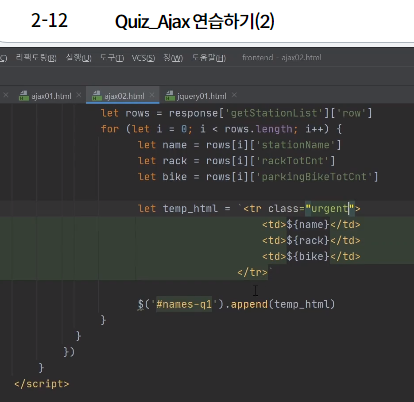This screenshot has height=402, width=414.
Task: Click 'let rows' variable declaration
Action: 125,113
